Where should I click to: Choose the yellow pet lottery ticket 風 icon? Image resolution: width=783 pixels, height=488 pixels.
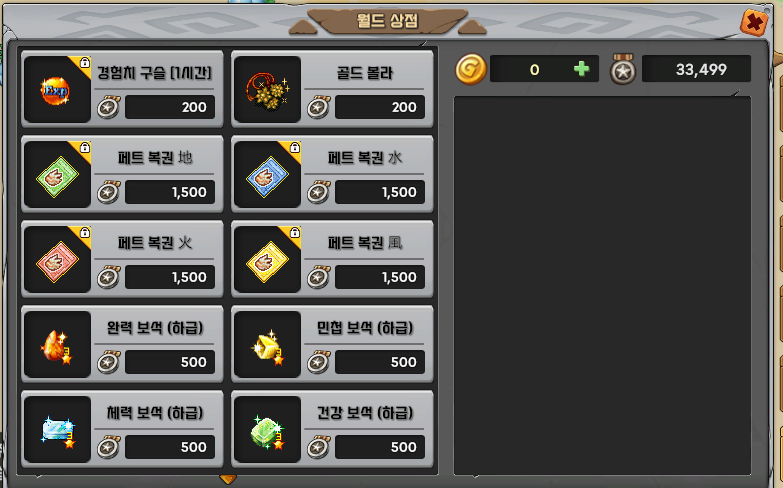[268, 259]
